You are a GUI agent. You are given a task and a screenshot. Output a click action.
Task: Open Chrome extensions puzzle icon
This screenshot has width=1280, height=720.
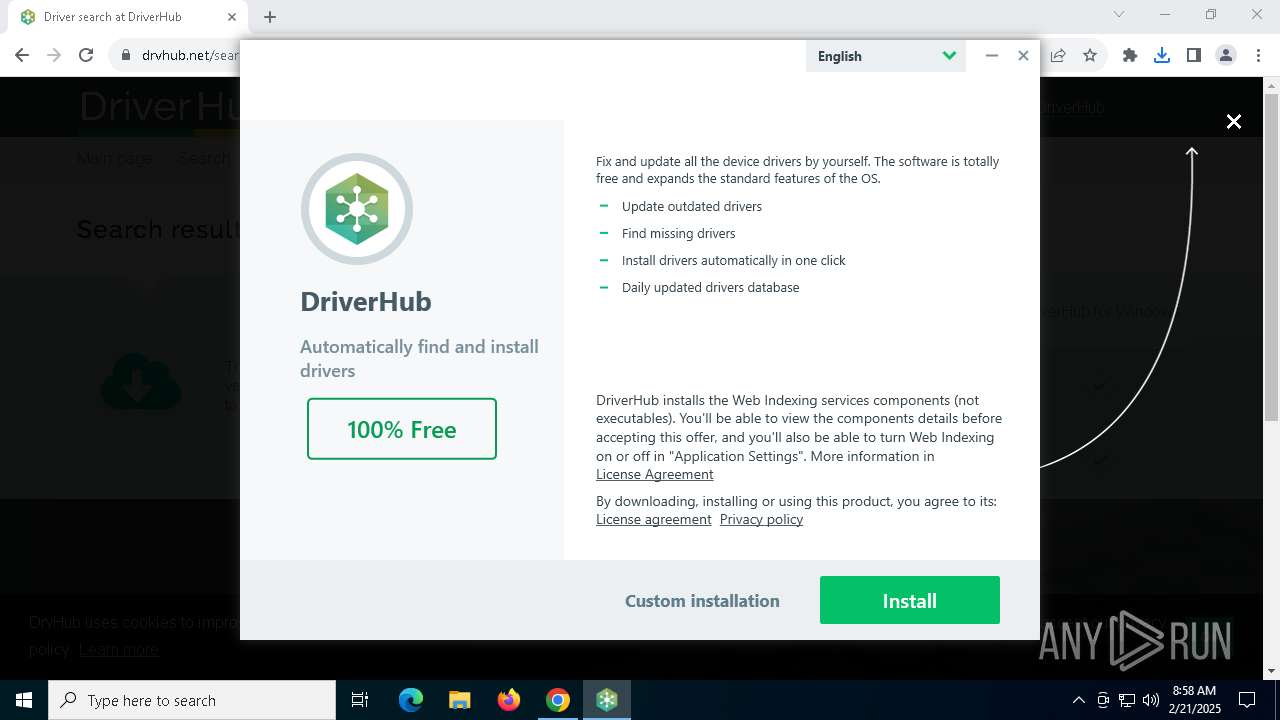(1130, 55)
